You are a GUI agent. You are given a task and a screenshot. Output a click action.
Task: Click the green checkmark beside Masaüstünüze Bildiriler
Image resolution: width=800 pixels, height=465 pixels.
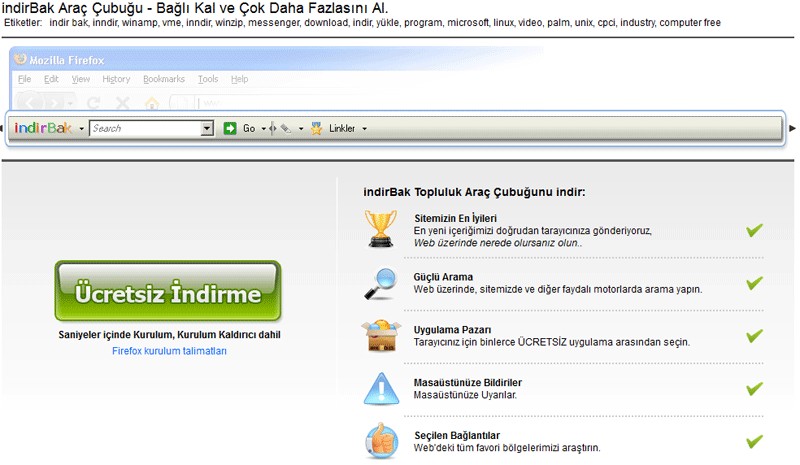(755, 388)
